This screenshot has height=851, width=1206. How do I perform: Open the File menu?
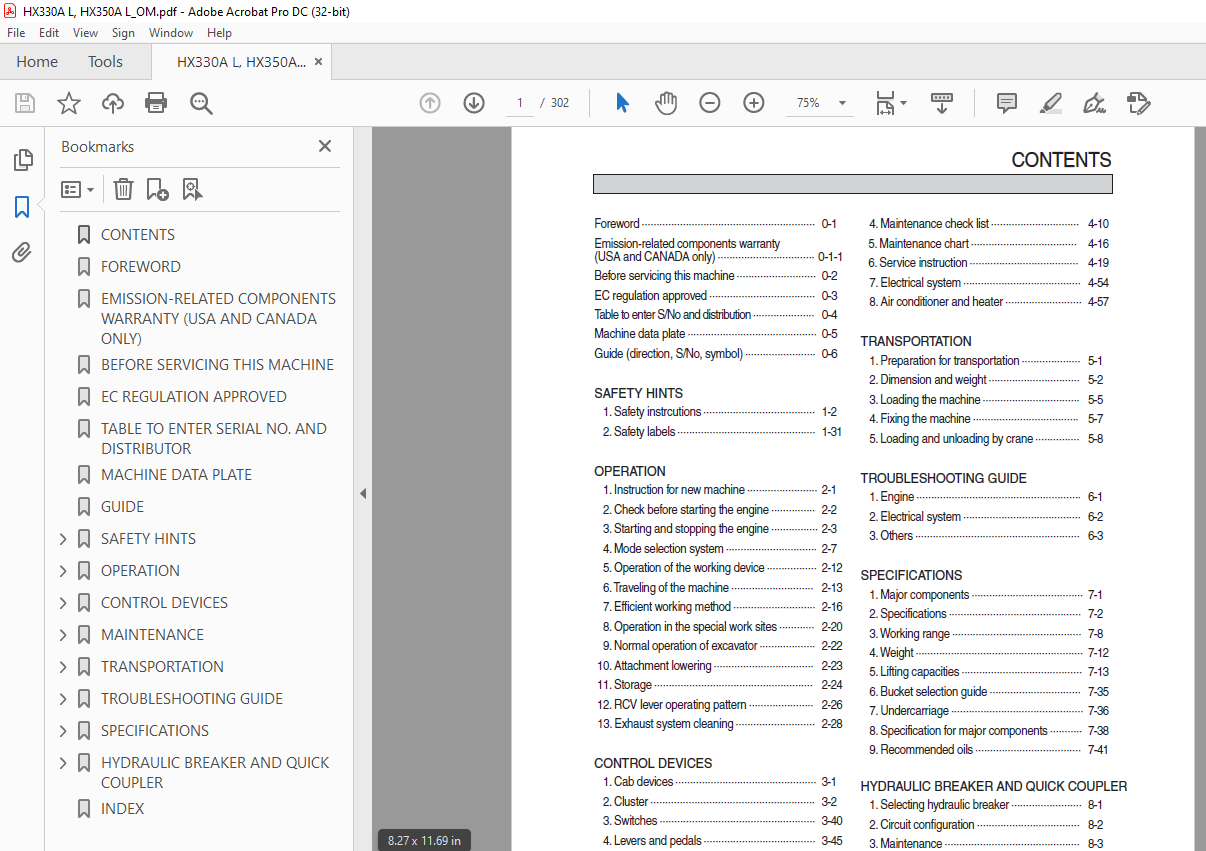pos(16,33)
